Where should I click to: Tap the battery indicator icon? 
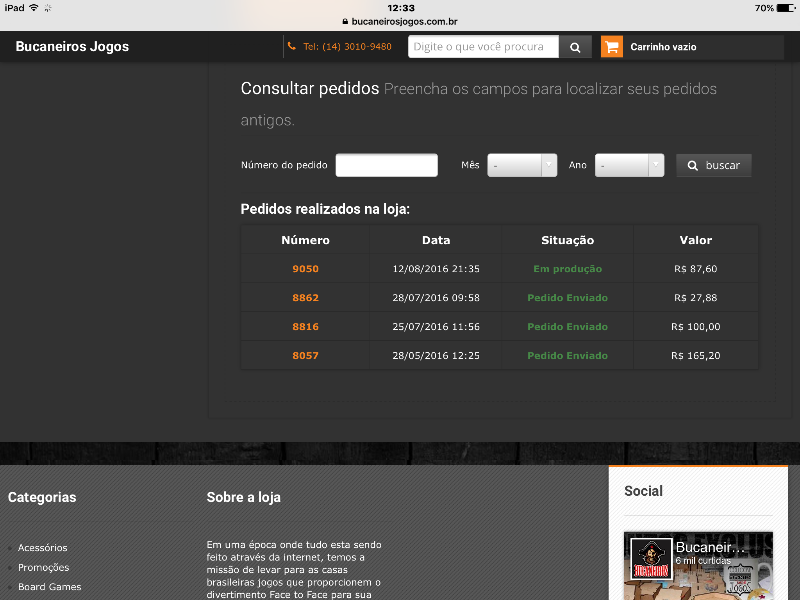[x=786, y=8]
